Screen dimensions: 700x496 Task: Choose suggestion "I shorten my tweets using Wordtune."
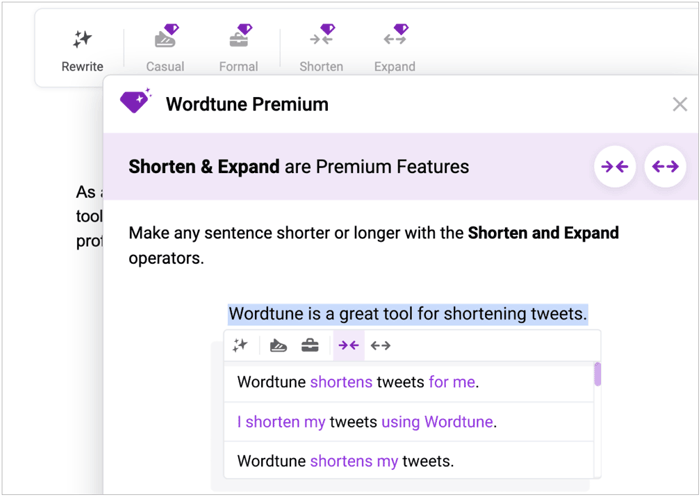click(x=367, y=422)
